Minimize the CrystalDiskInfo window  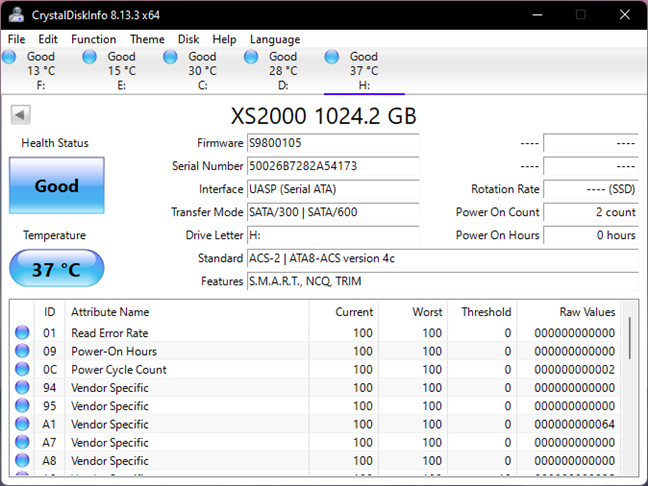tap(537, 15)
